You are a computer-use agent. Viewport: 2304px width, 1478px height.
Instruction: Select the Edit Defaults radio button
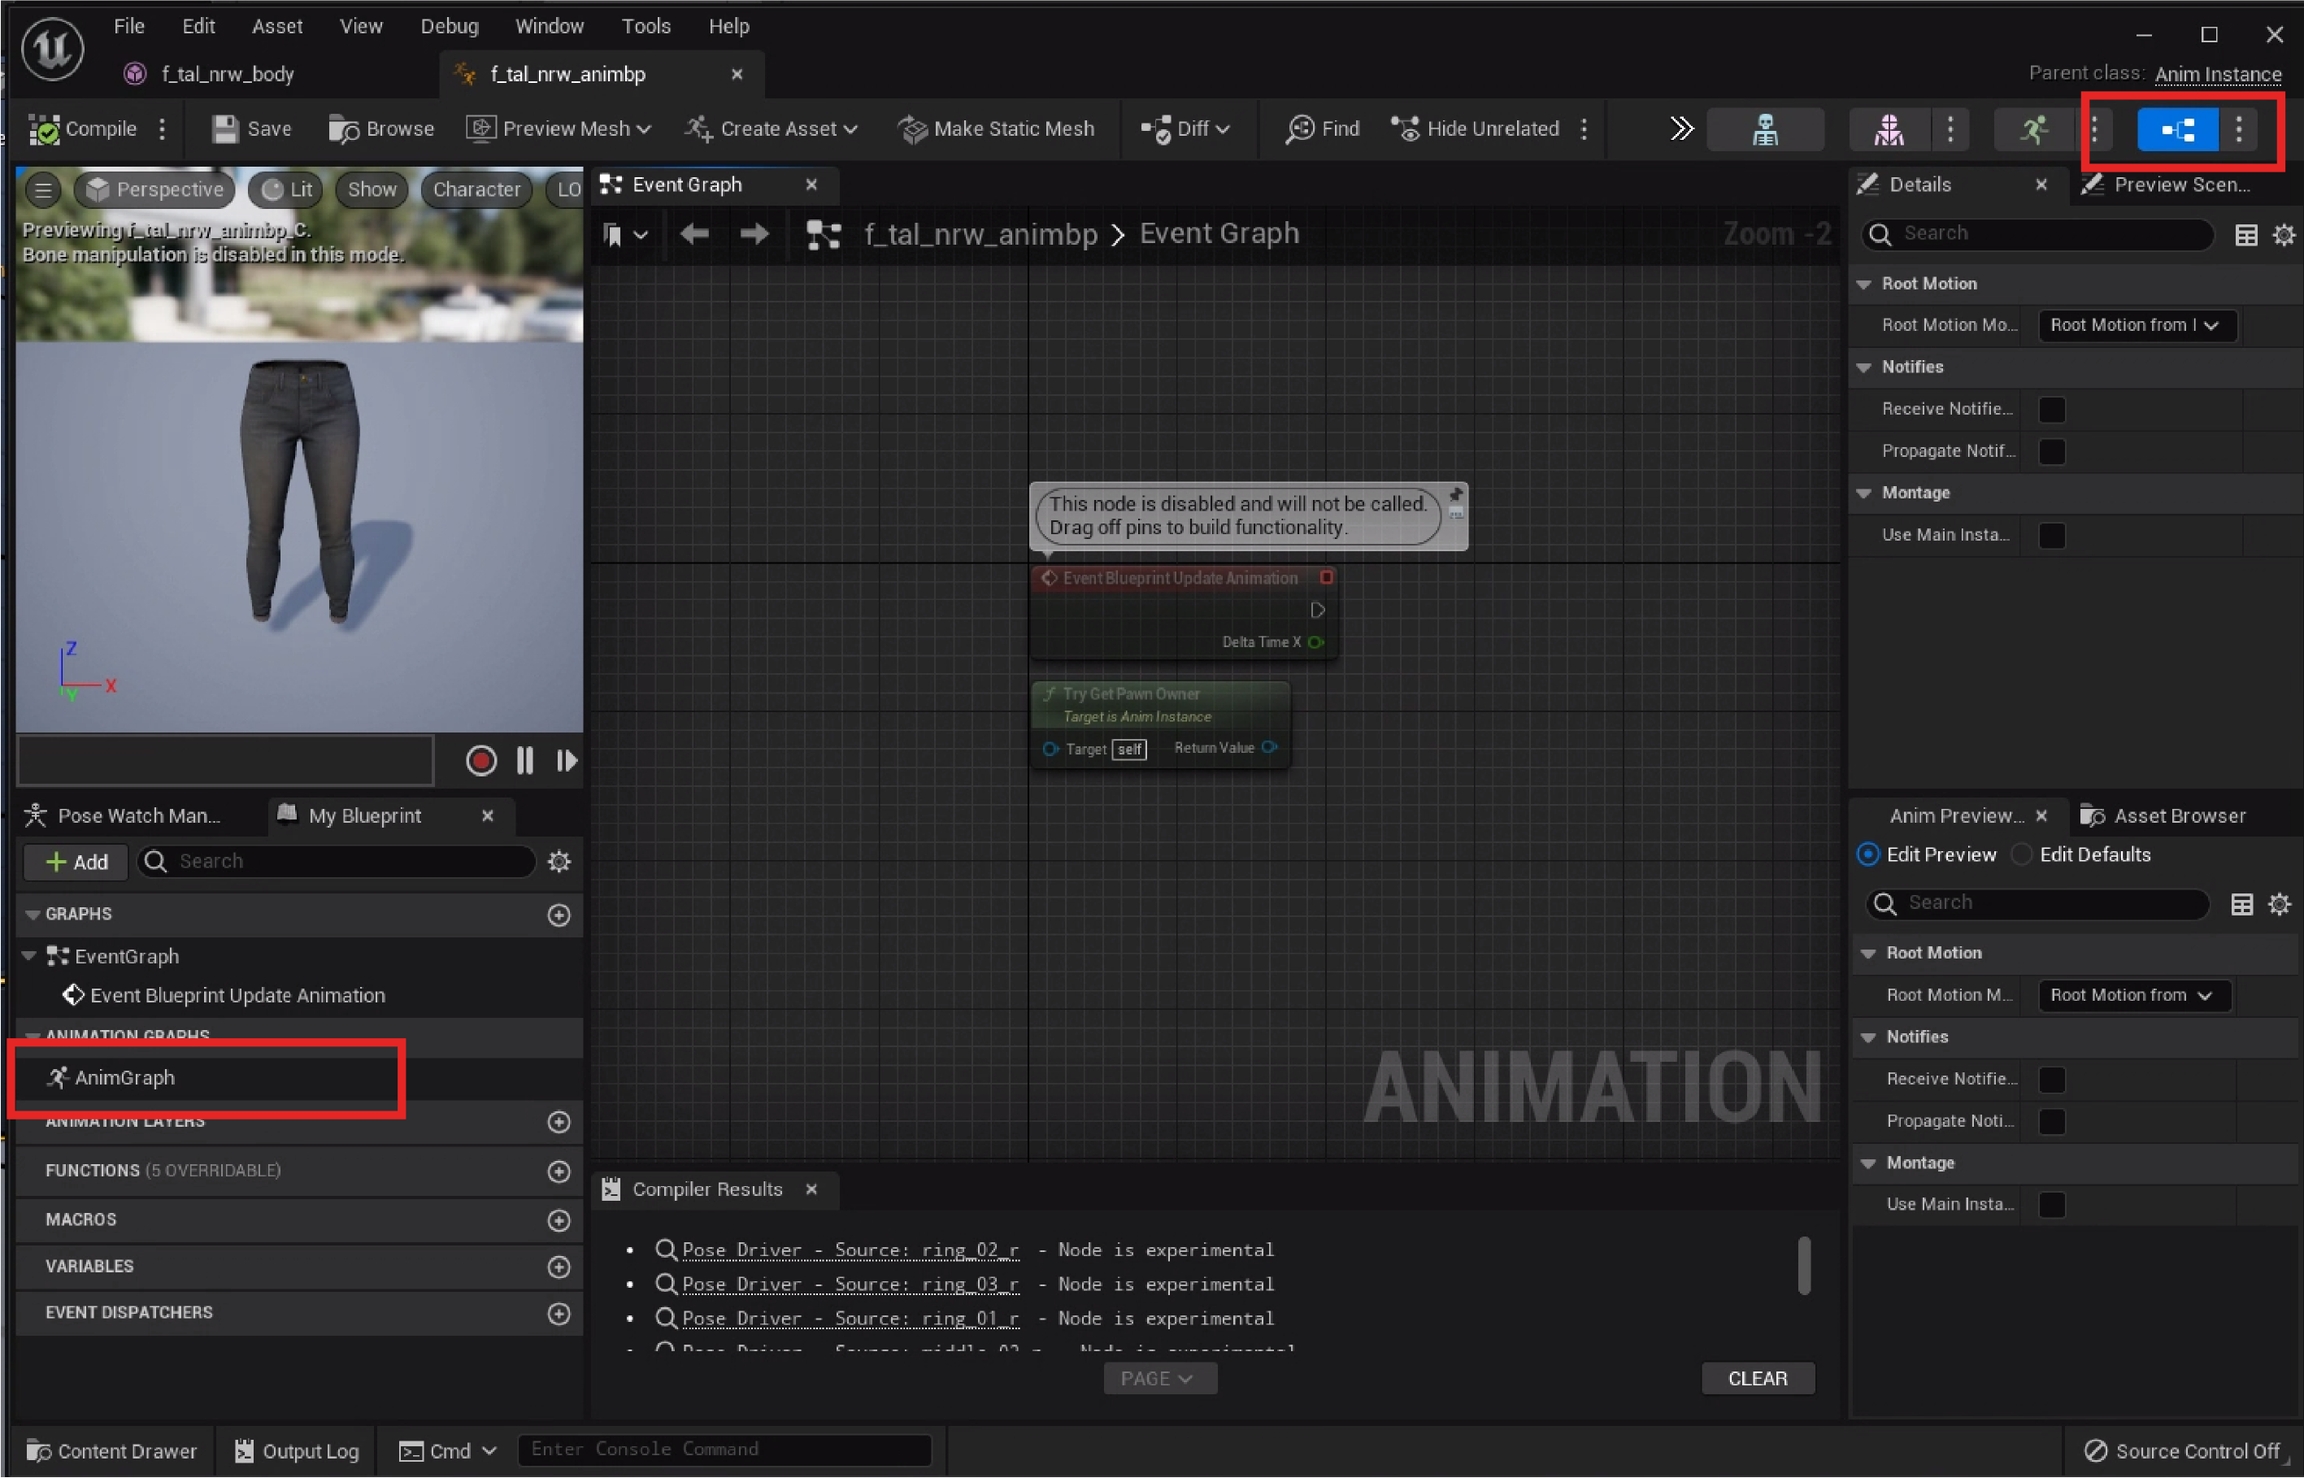(x=2022, y=855)
